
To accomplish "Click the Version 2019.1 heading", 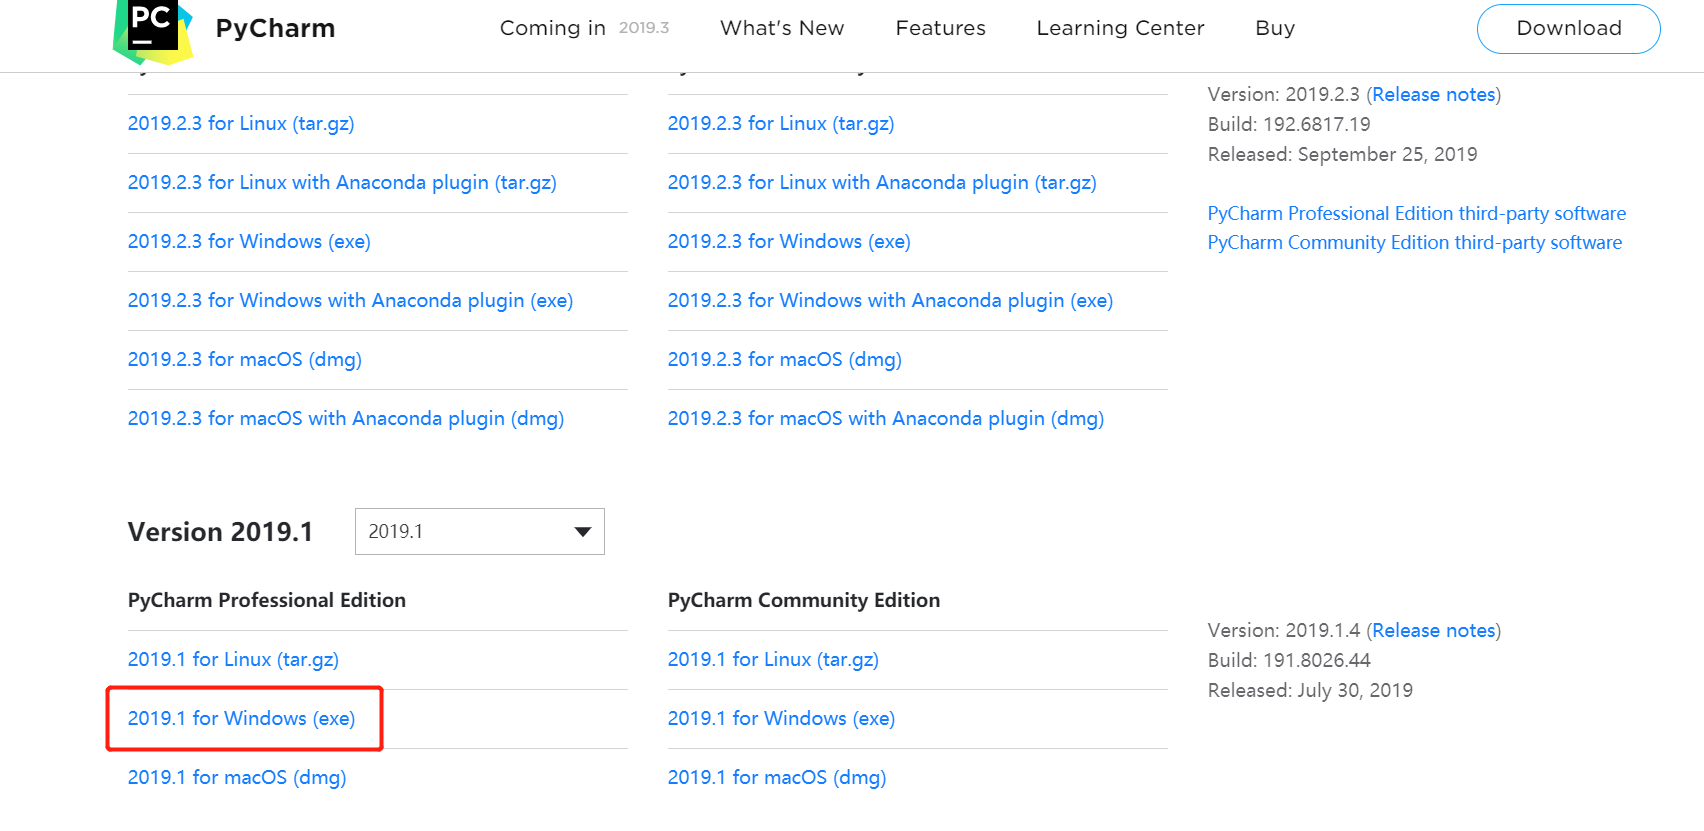I will pos(220,531).
